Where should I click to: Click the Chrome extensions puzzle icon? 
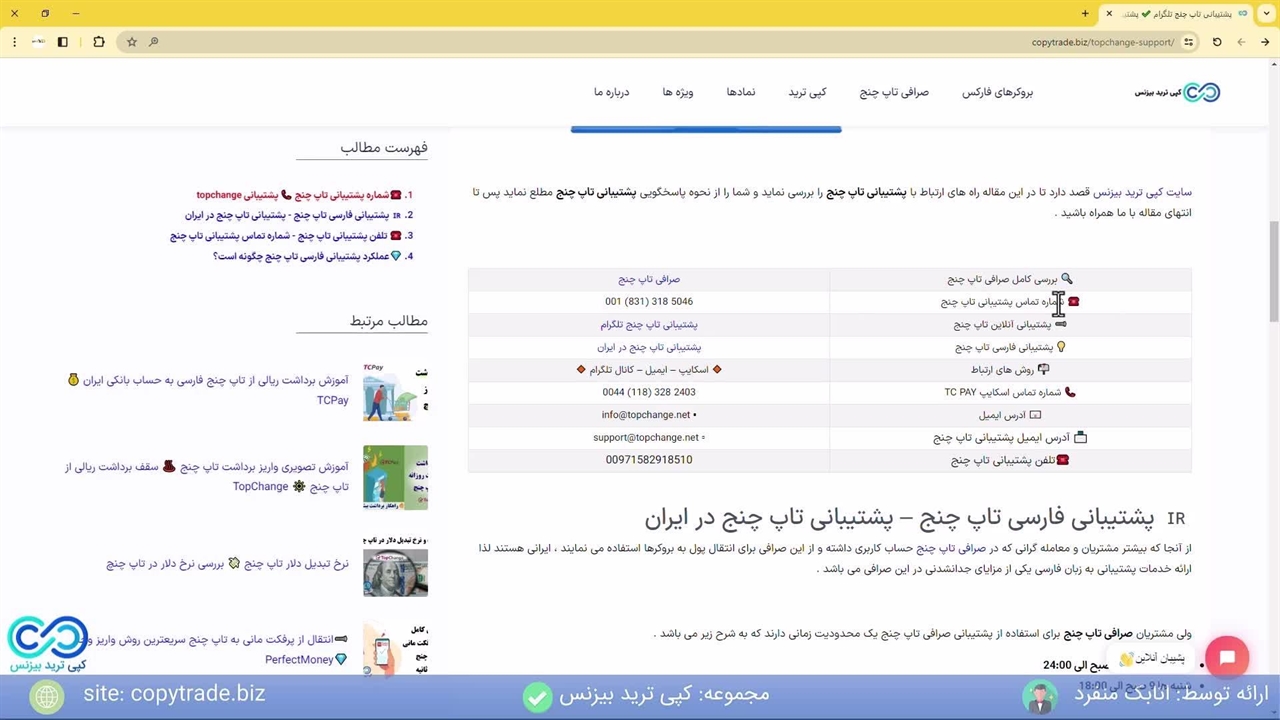98,42
